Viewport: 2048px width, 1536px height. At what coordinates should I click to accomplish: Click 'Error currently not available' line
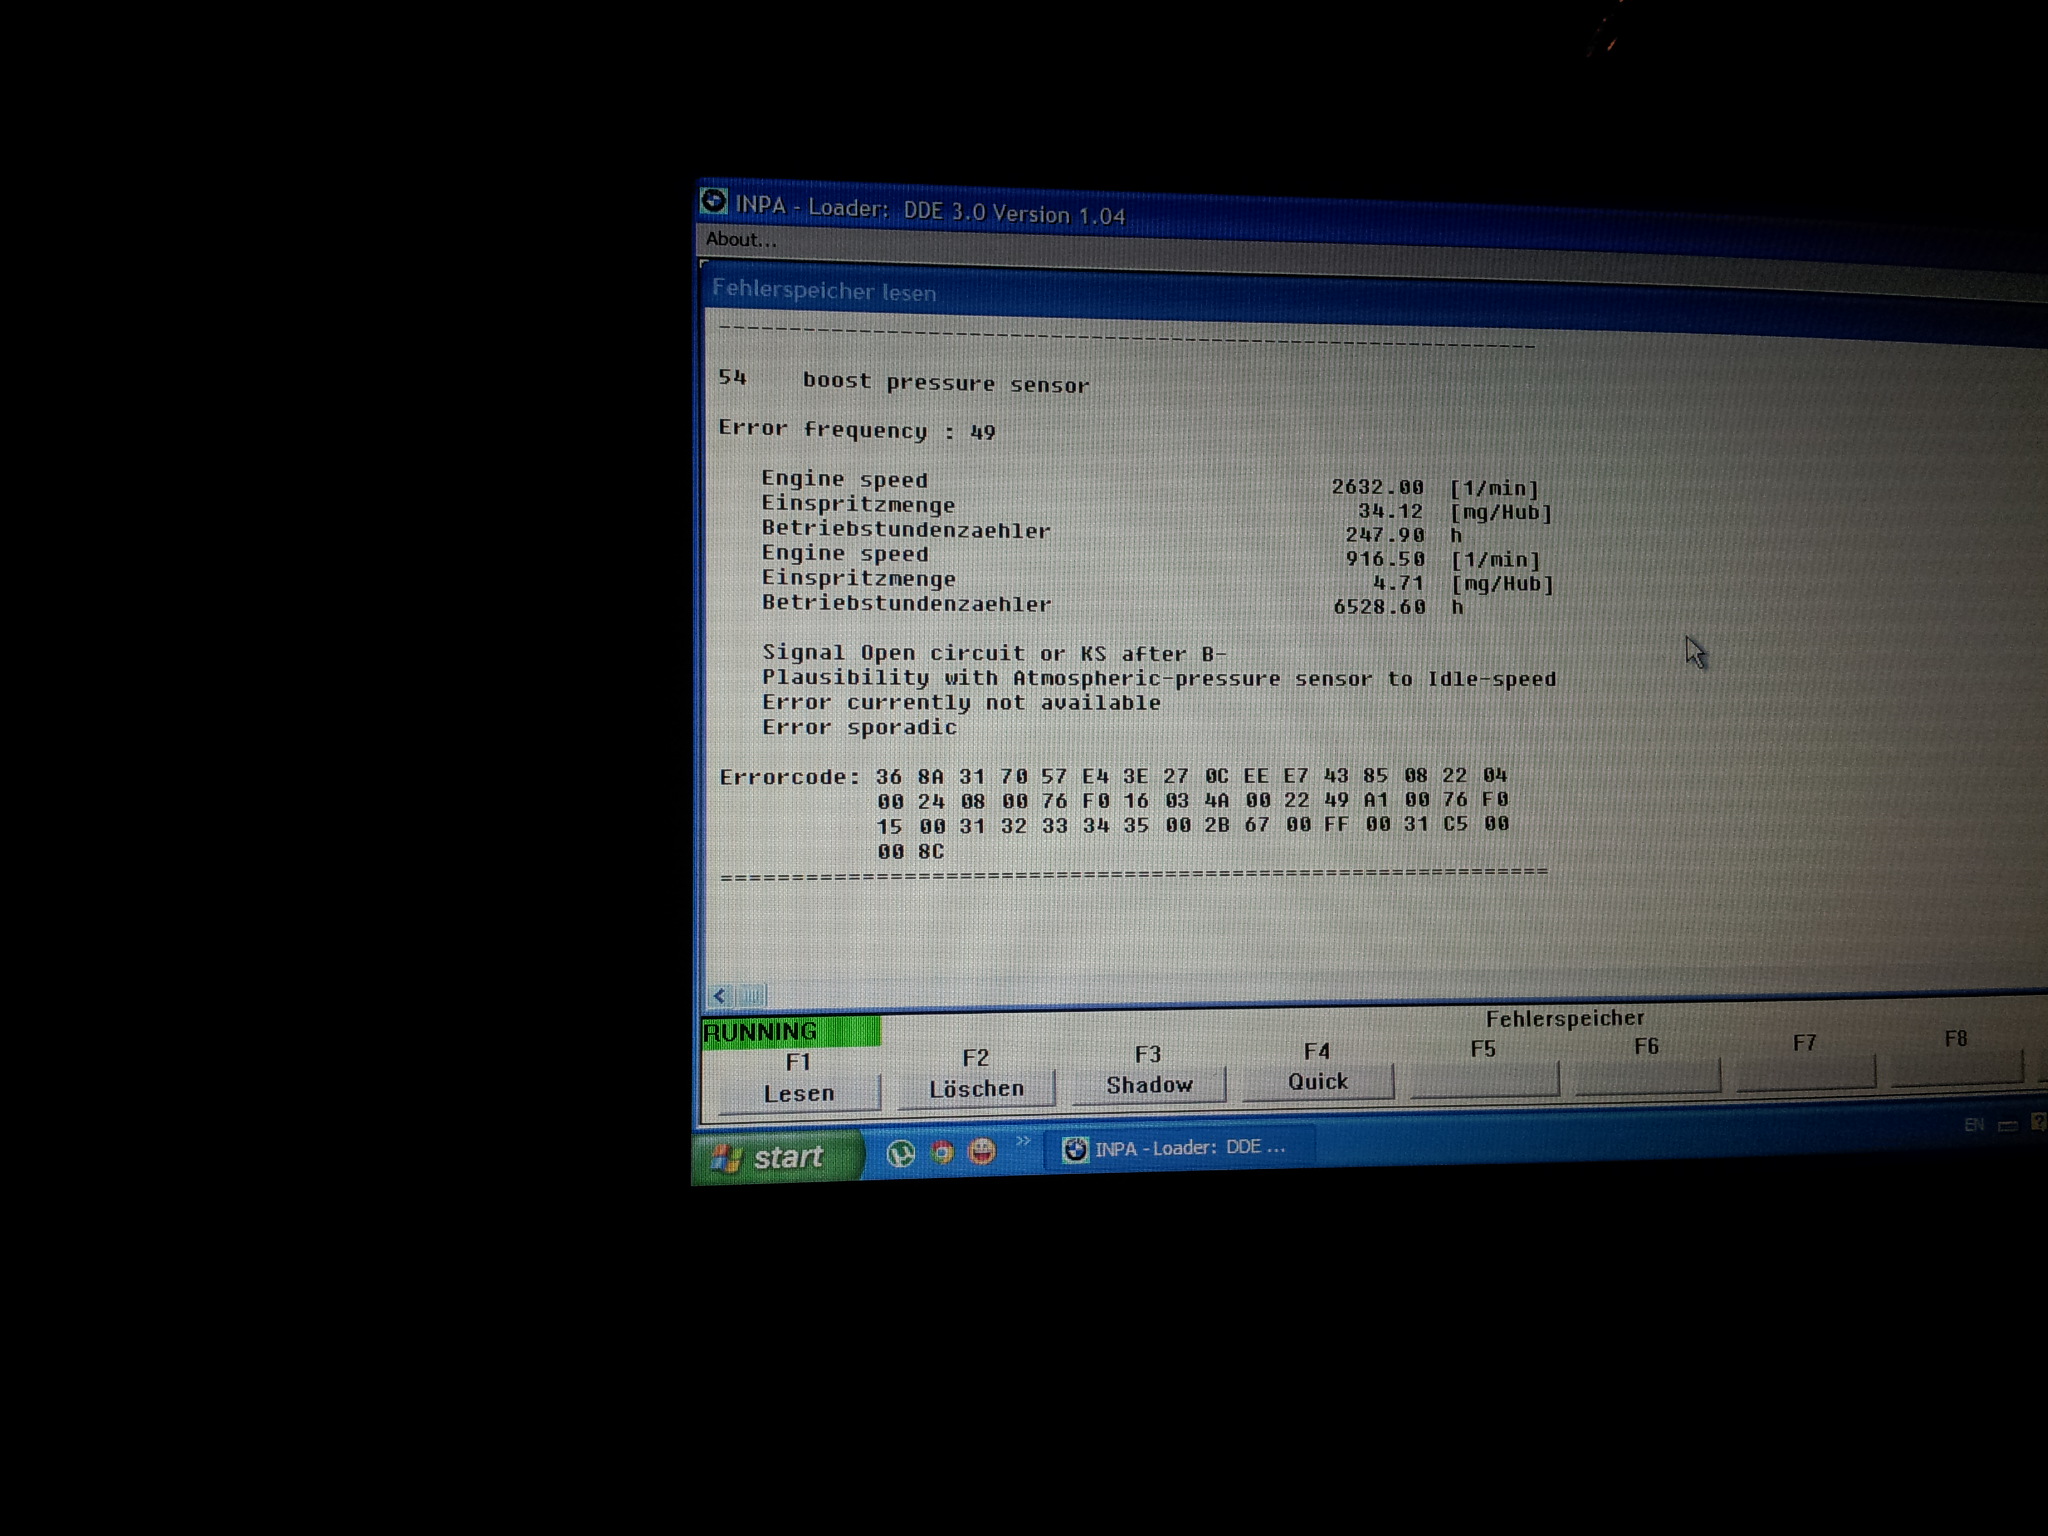(x=961, y=702)
